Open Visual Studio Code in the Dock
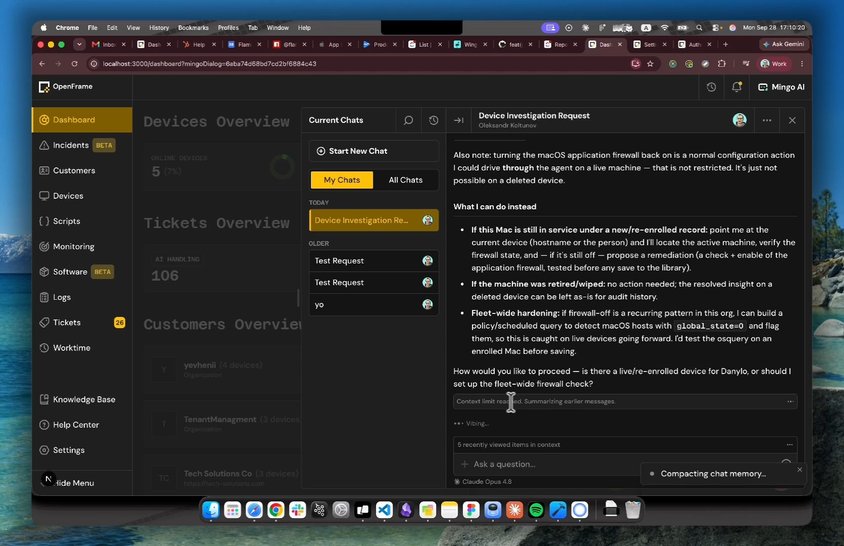Image resolution: width=844 pixels, height=546 pixels. [384, 509]
